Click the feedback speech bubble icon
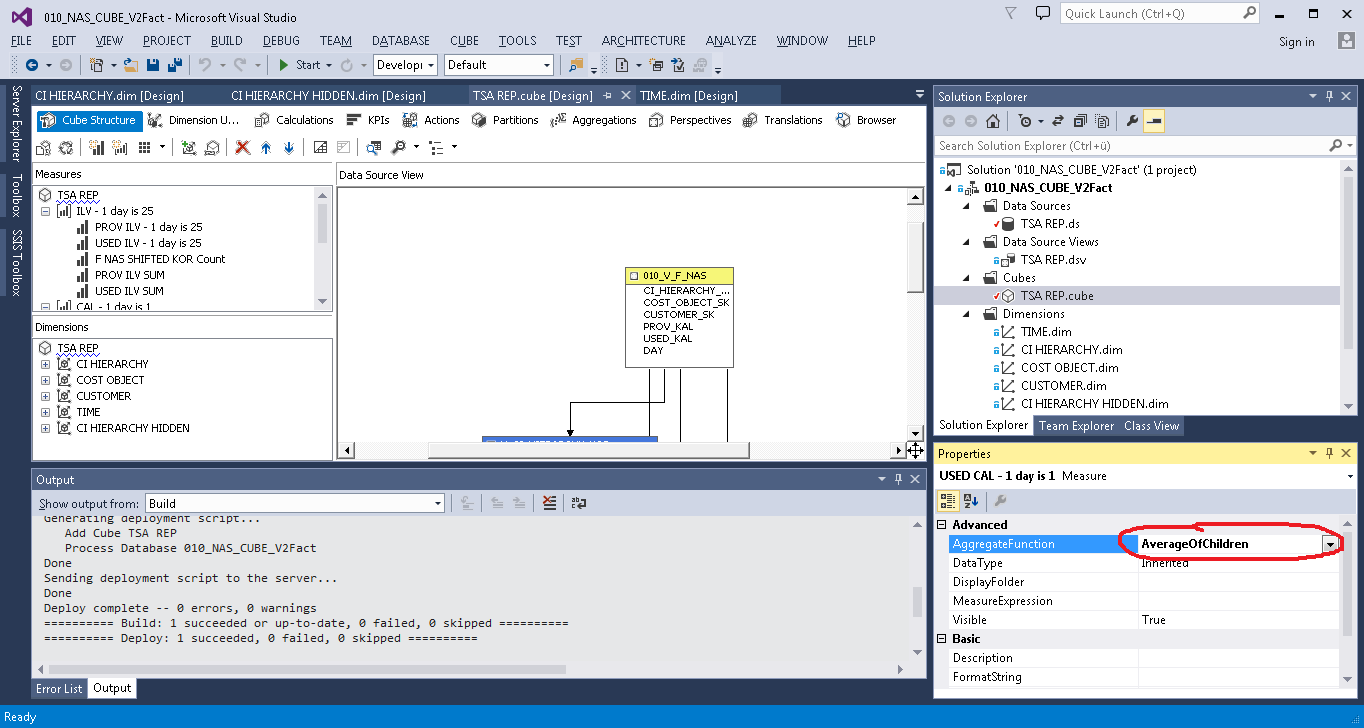Screen dimensions: 1364x728 pyautogui.click(x=1043, y=13)
